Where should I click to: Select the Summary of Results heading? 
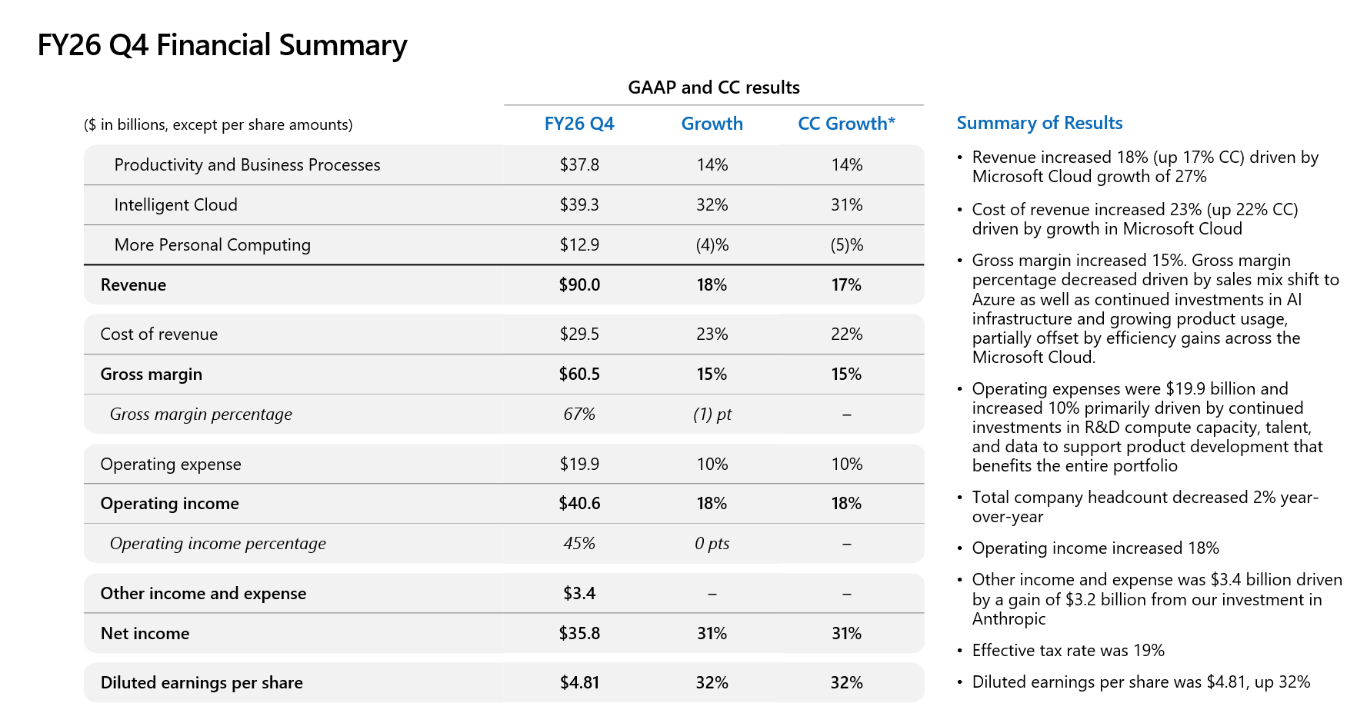1039,123
